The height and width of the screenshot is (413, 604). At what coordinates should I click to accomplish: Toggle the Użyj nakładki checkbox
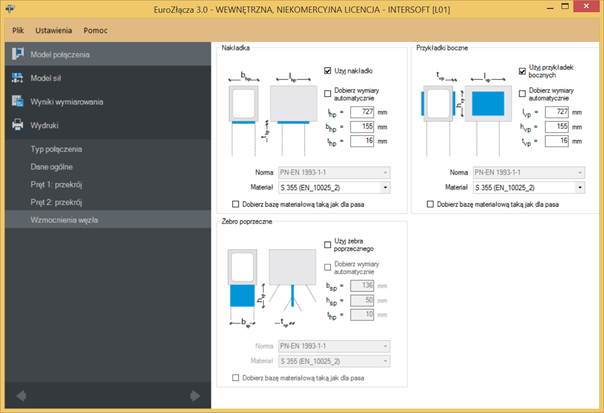tap(327, 71)
